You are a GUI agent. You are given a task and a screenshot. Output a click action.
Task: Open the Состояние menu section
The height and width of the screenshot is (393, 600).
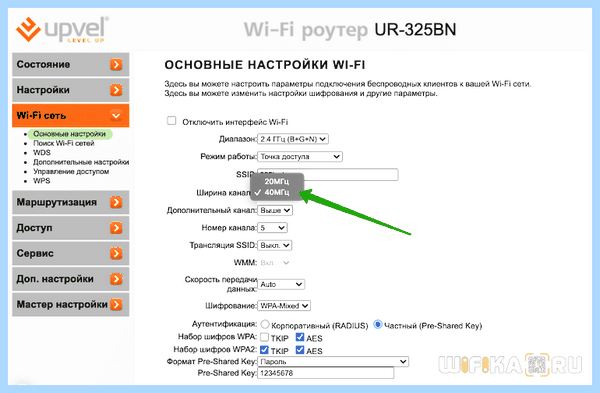point(70,64)
